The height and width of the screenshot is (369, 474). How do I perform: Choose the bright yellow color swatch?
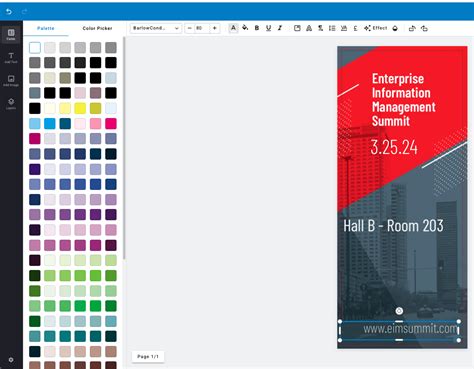80,108
